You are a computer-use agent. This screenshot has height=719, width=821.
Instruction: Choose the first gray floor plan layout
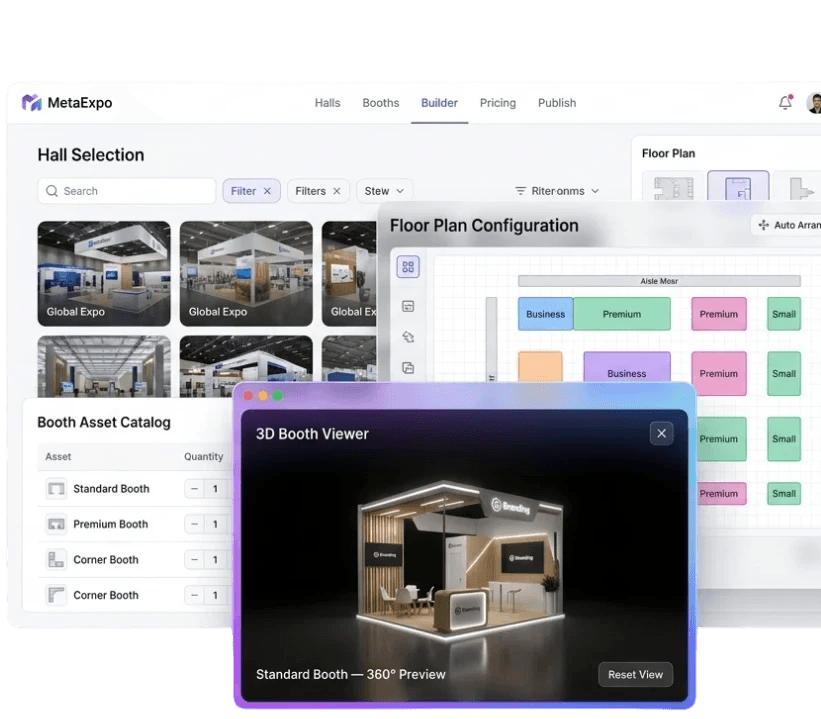click(674, 187)
